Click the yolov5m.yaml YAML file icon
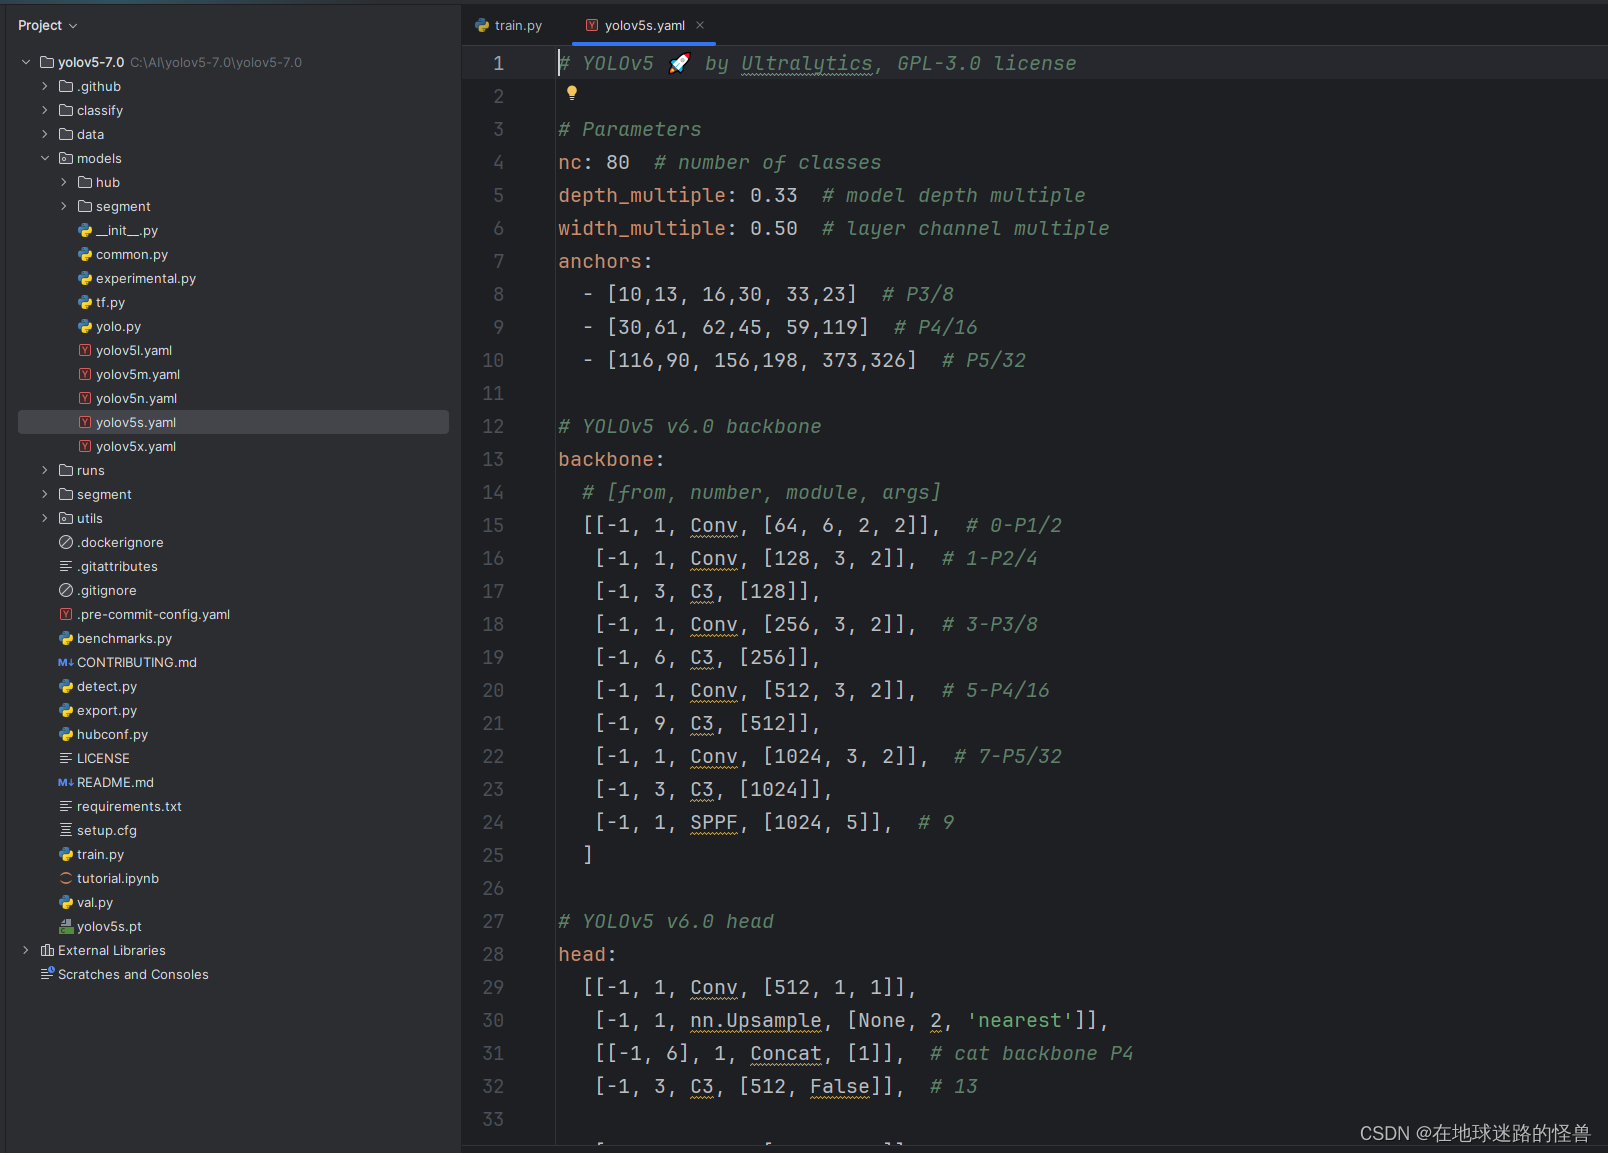This screenshot has height=1153, width=1608. coord(85,374)
